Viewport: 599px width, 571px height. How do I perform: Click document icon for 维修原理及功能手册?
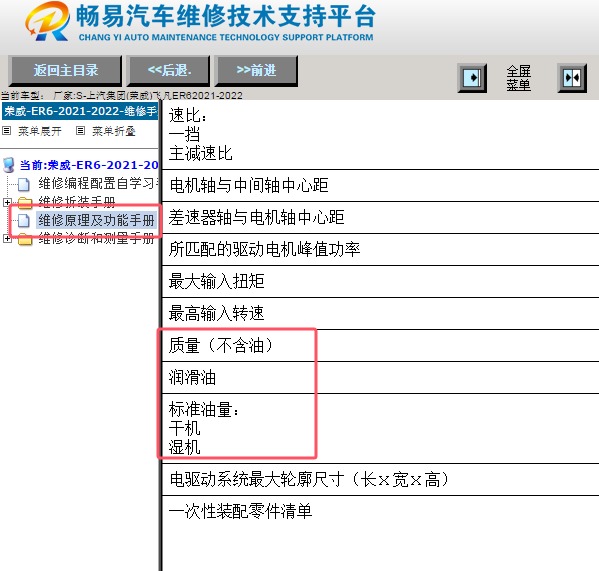[x=24, y=221]
